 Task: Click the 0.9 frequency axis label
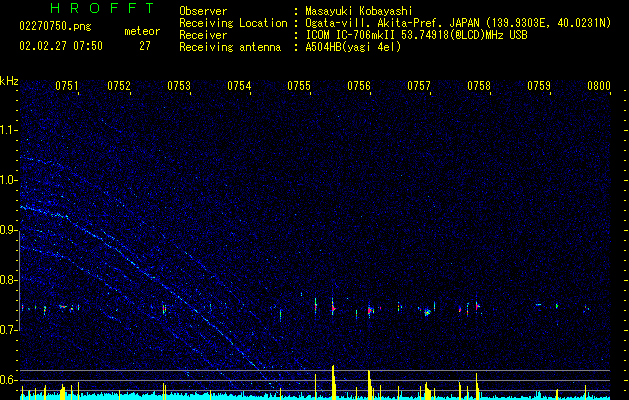[9, 230]
